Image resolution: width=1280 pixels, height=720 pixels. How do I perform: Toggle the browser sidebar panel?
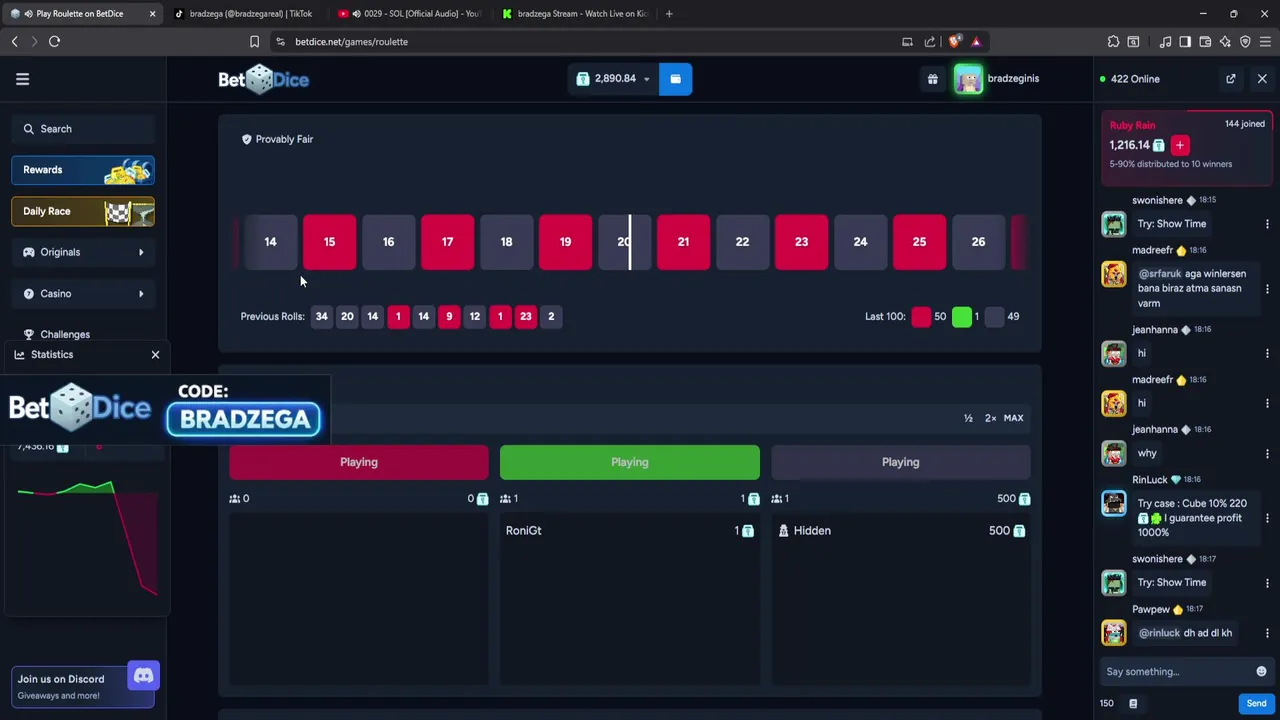1185,42
